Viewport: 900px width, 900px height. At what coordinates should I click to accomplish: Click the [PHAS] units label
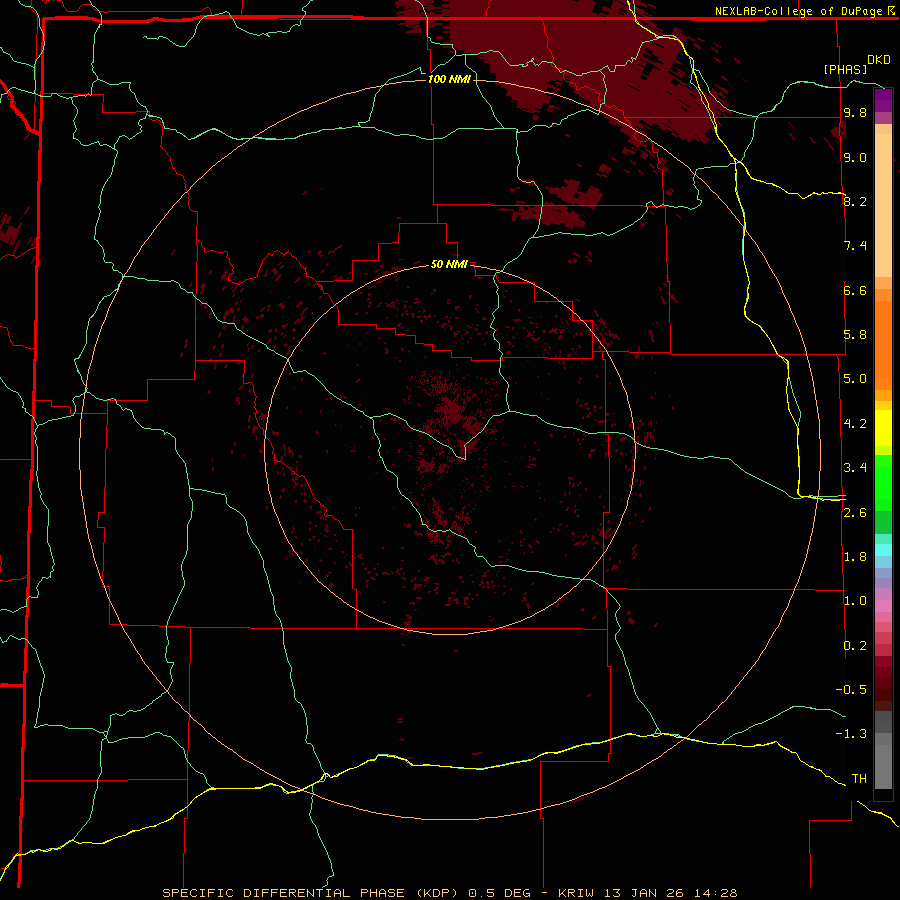click(x=845, y=69)
